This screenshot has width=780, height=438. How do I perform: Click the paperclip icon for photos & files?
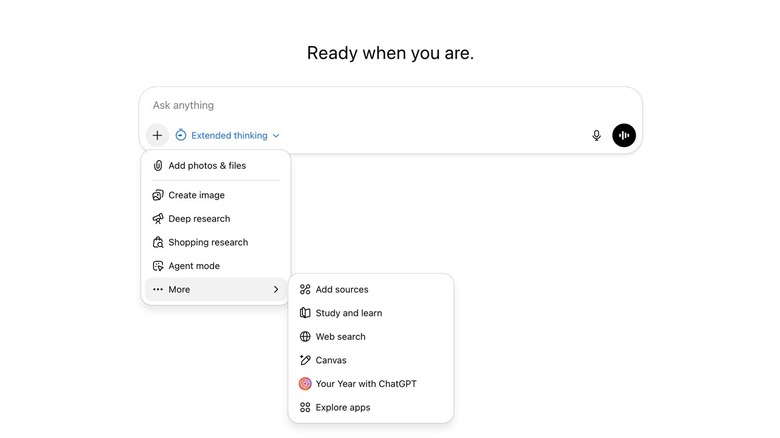[x=158, y=166]
